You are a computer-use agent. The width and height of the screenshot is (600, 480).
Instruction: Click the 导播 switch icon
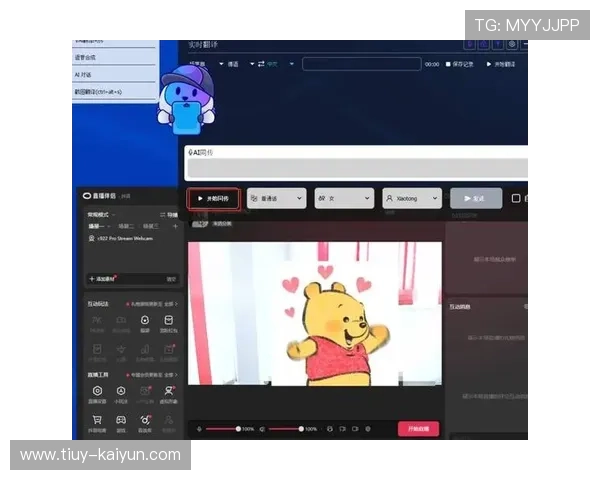point(168,215)
